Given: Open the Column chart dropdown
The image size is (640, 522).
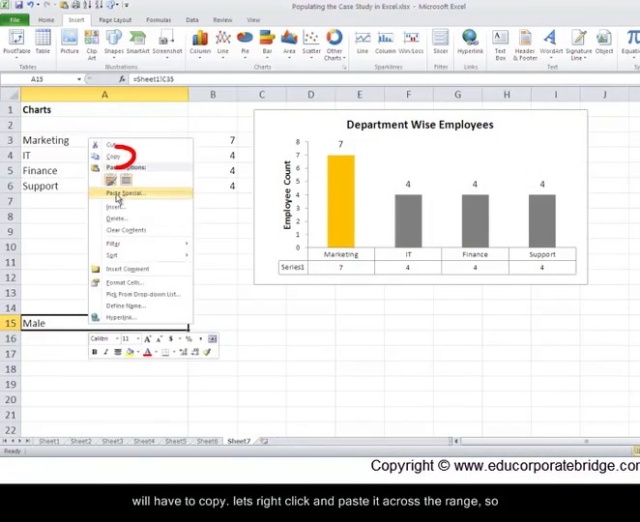Looking at the screenshot, I should 200,43.
